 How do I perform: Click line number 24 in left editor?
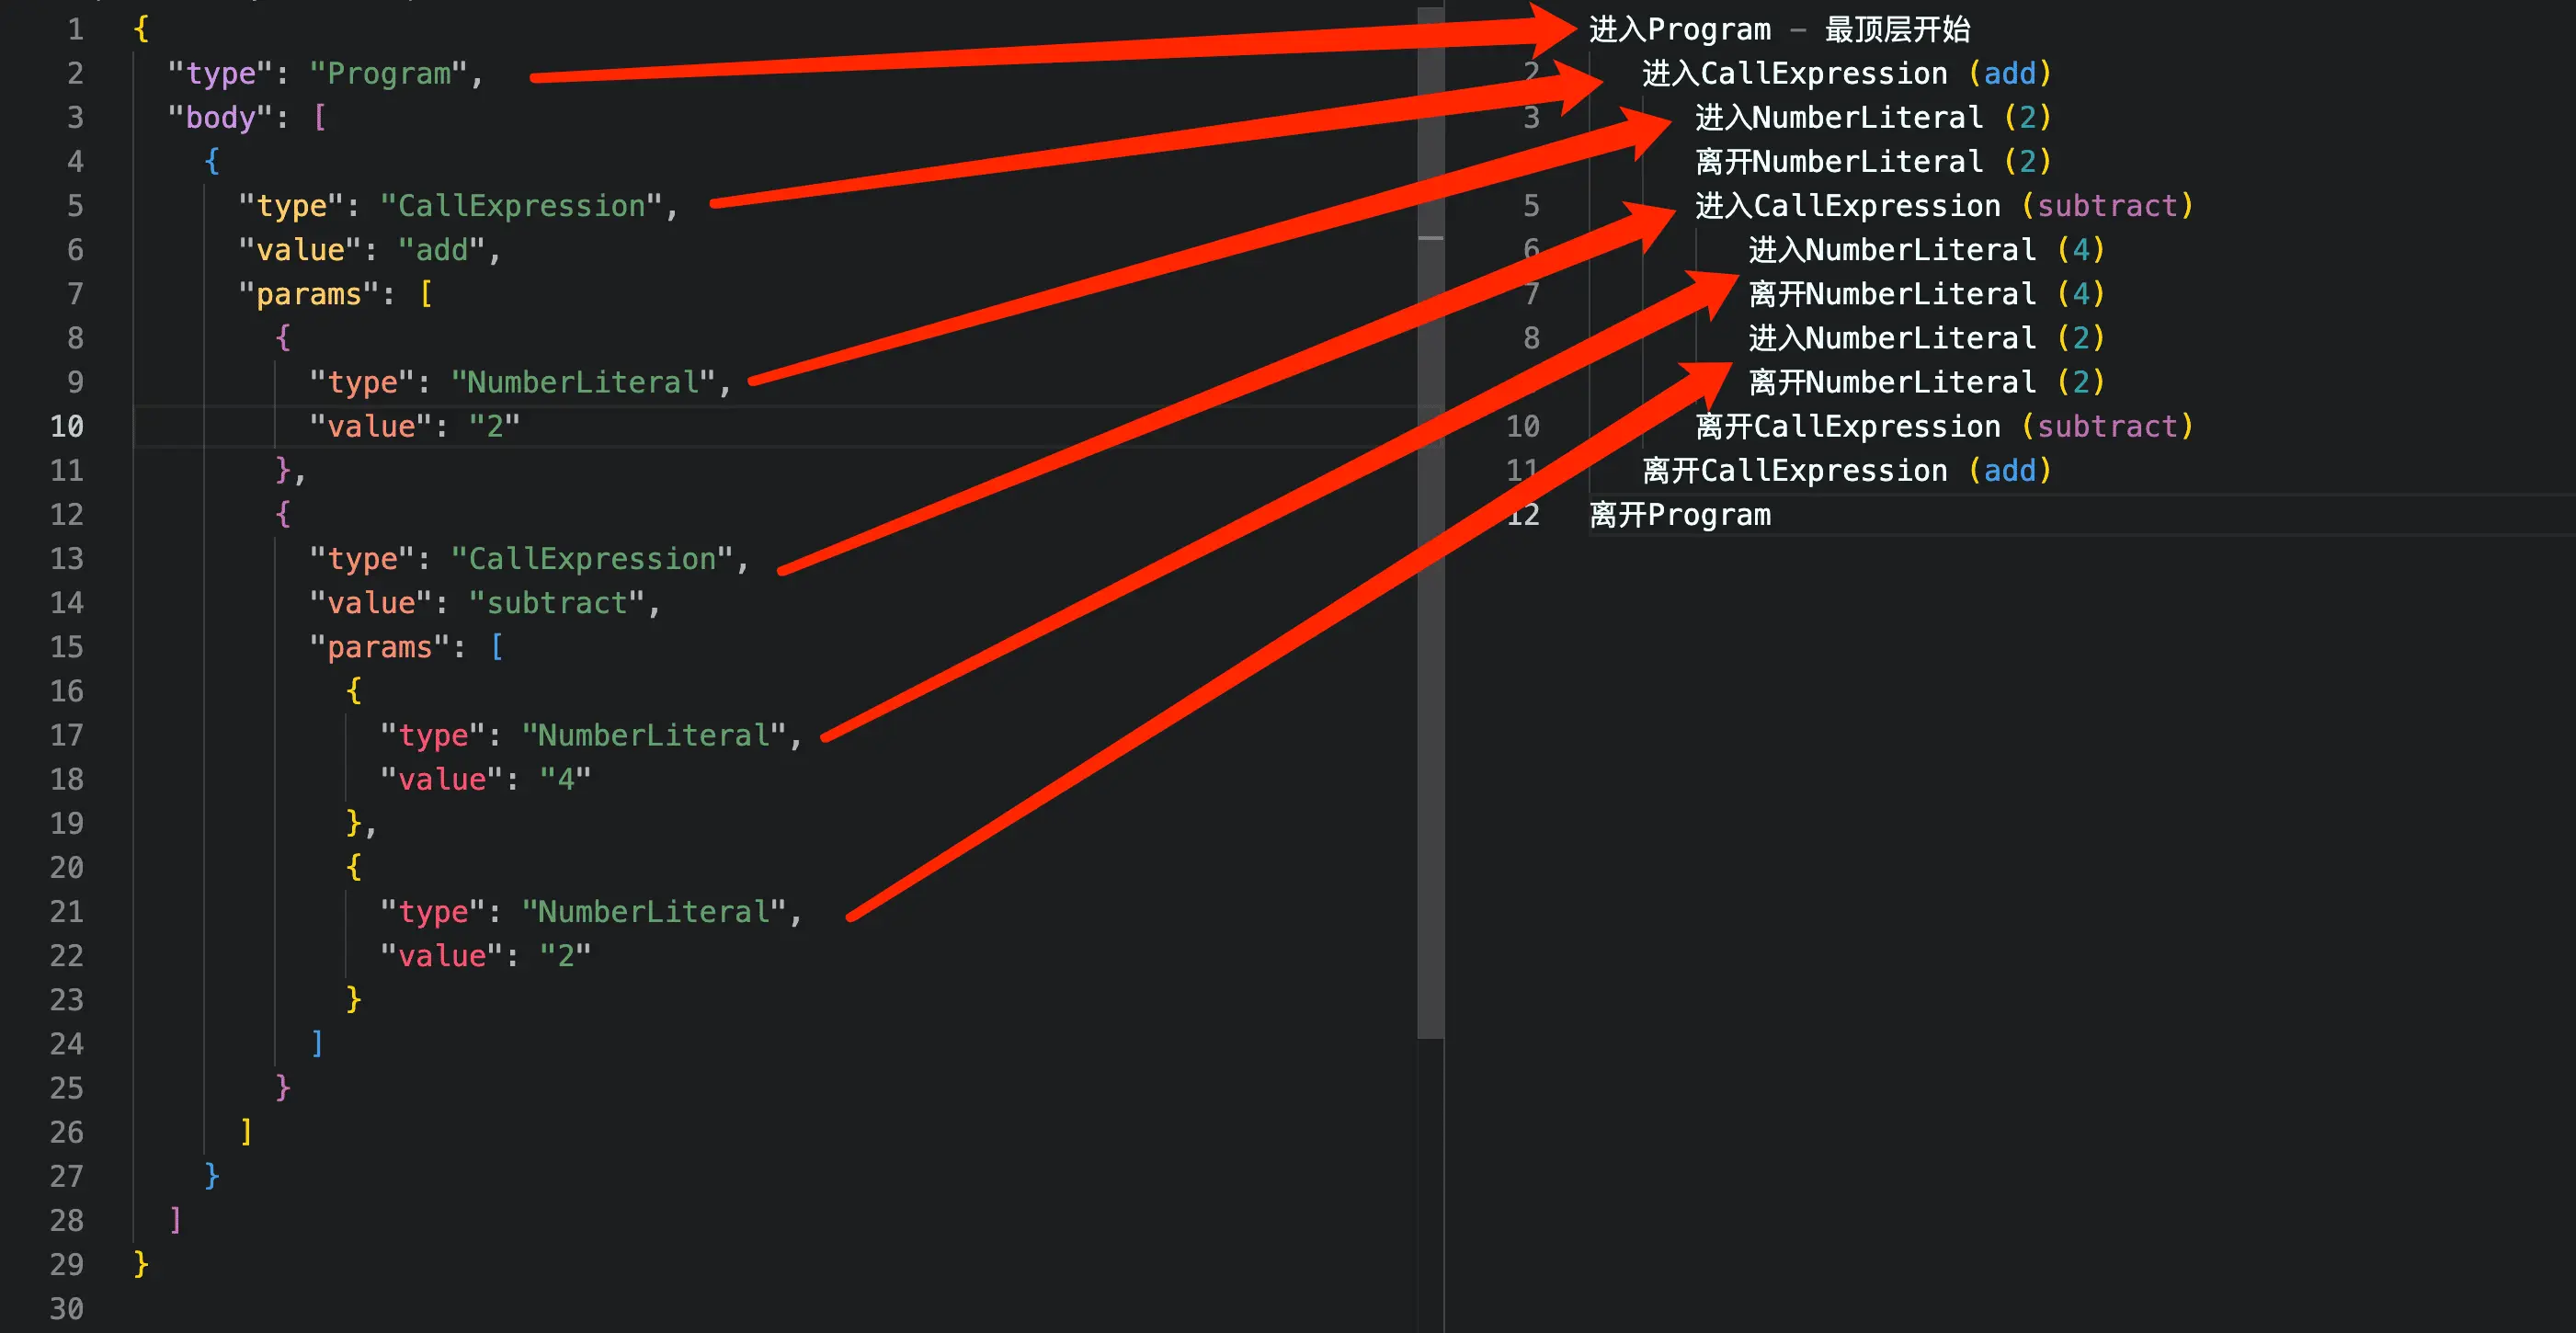67,1044
